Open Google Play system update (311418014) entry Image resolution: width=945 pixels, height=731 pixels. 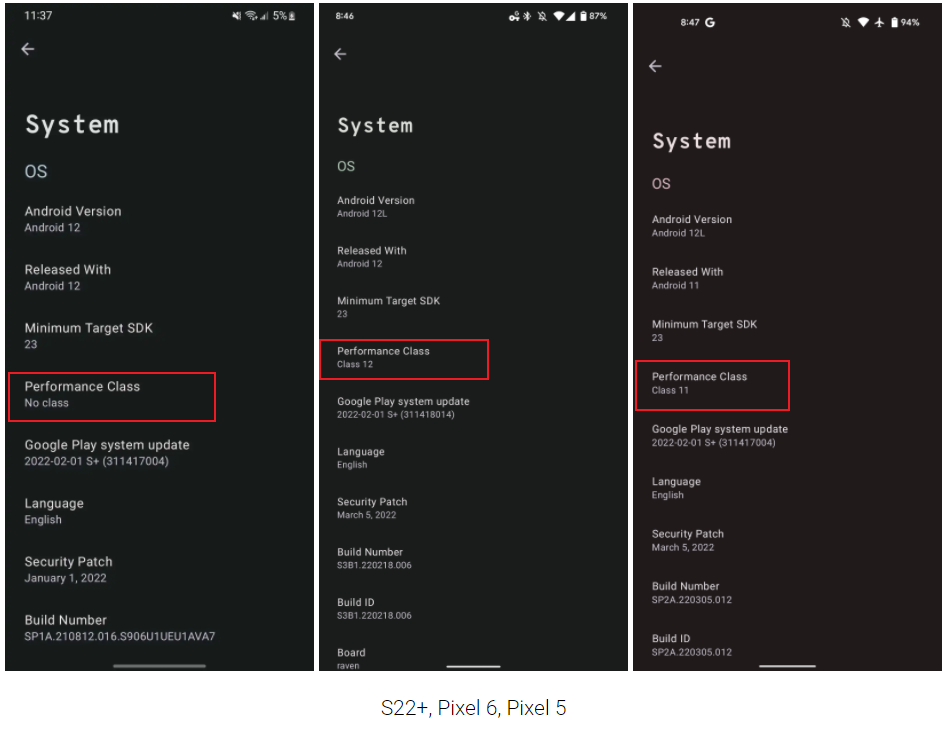pyautogui.click(x=403, y=407)
